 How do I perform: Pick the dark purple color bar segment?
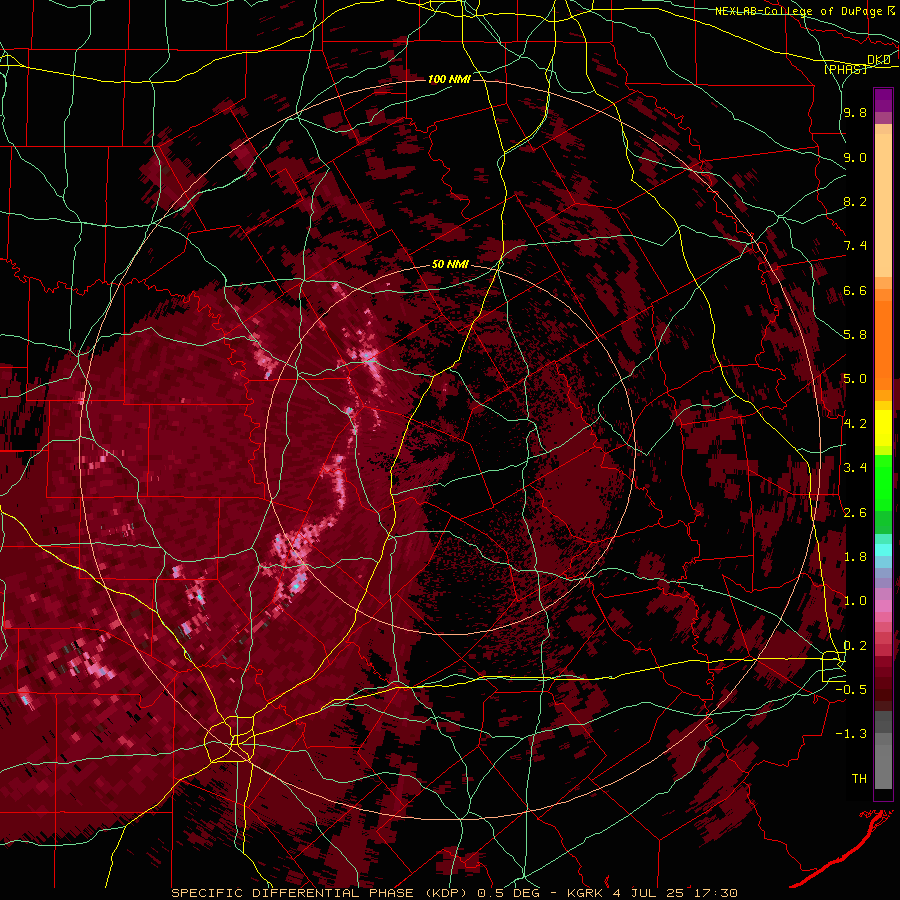883,100
